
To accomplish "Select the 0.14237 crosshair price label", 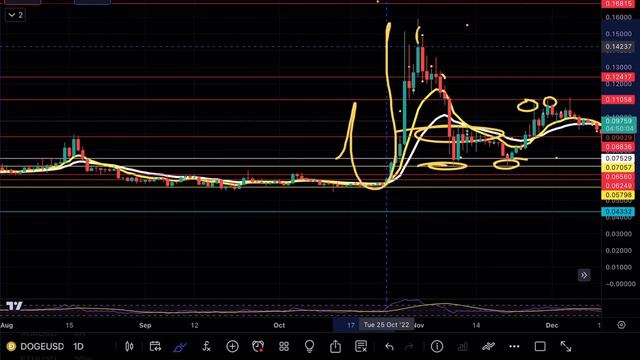I will point(618,47).
